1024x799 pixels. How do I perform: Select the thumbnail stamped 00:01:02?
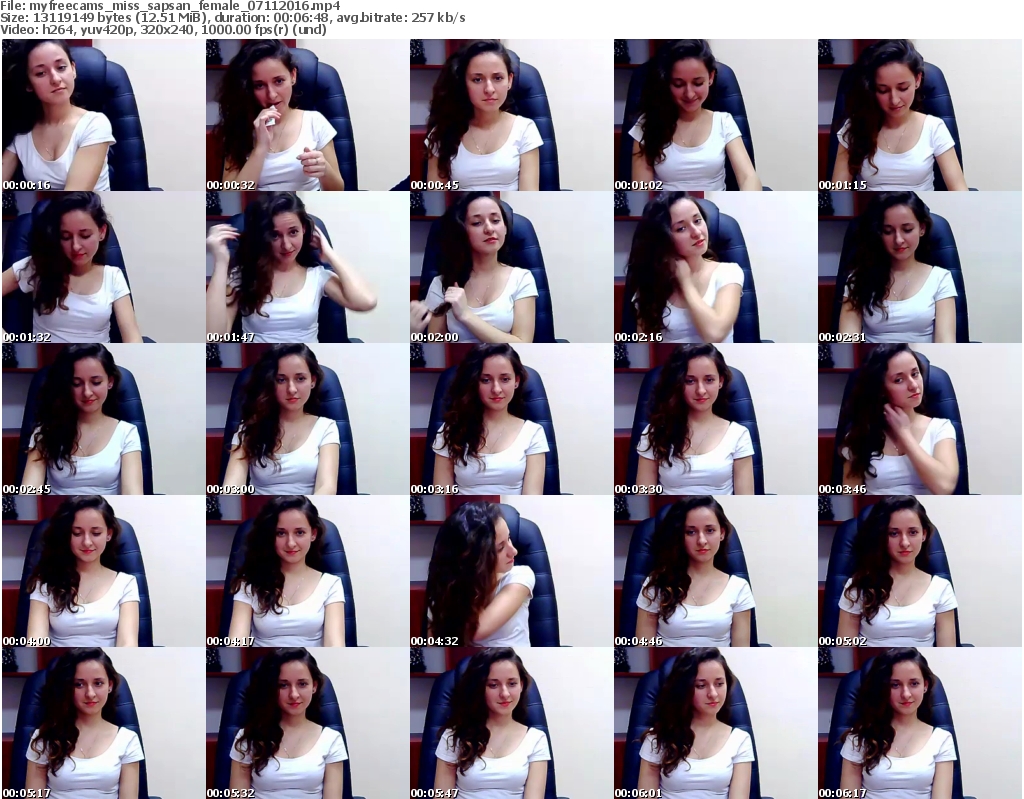[715, 115]
